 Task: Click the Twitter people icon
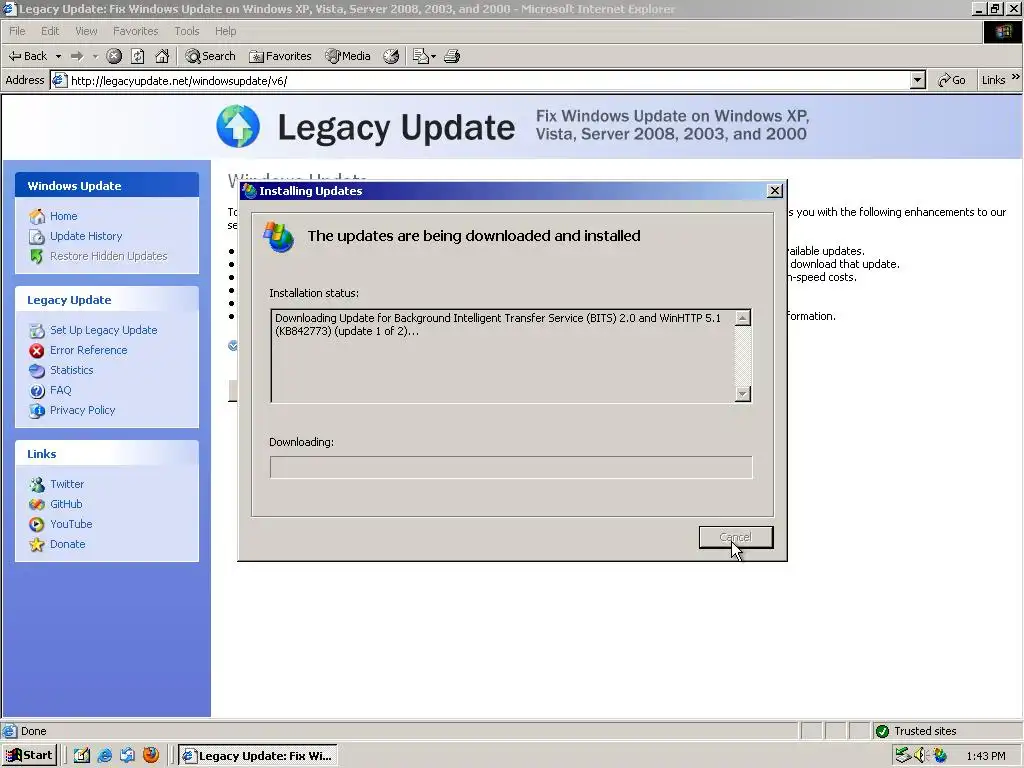coord(37,485)
